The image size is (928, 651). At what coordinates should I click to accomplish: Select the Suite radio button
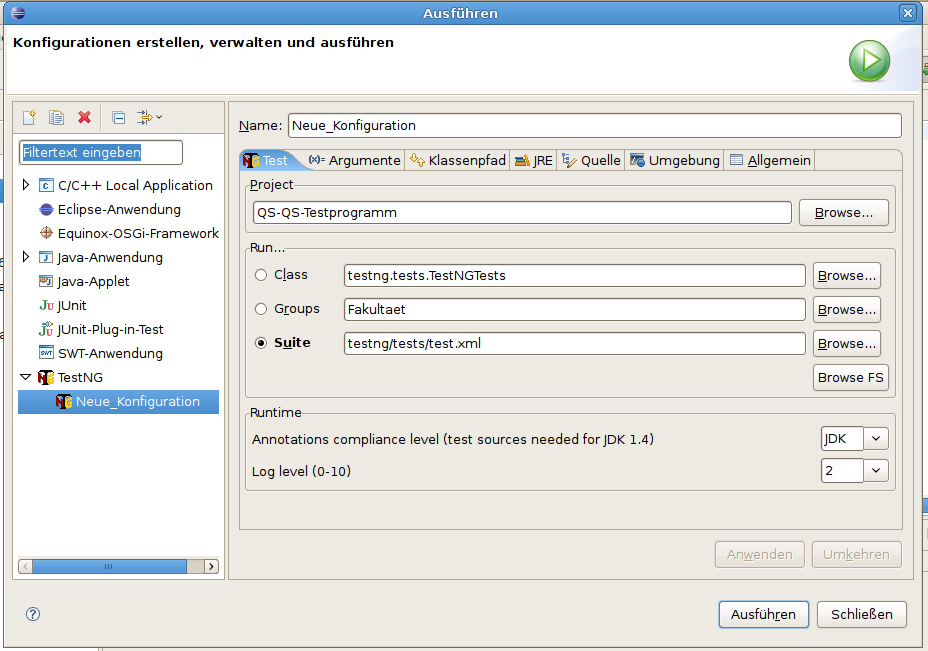261,343
